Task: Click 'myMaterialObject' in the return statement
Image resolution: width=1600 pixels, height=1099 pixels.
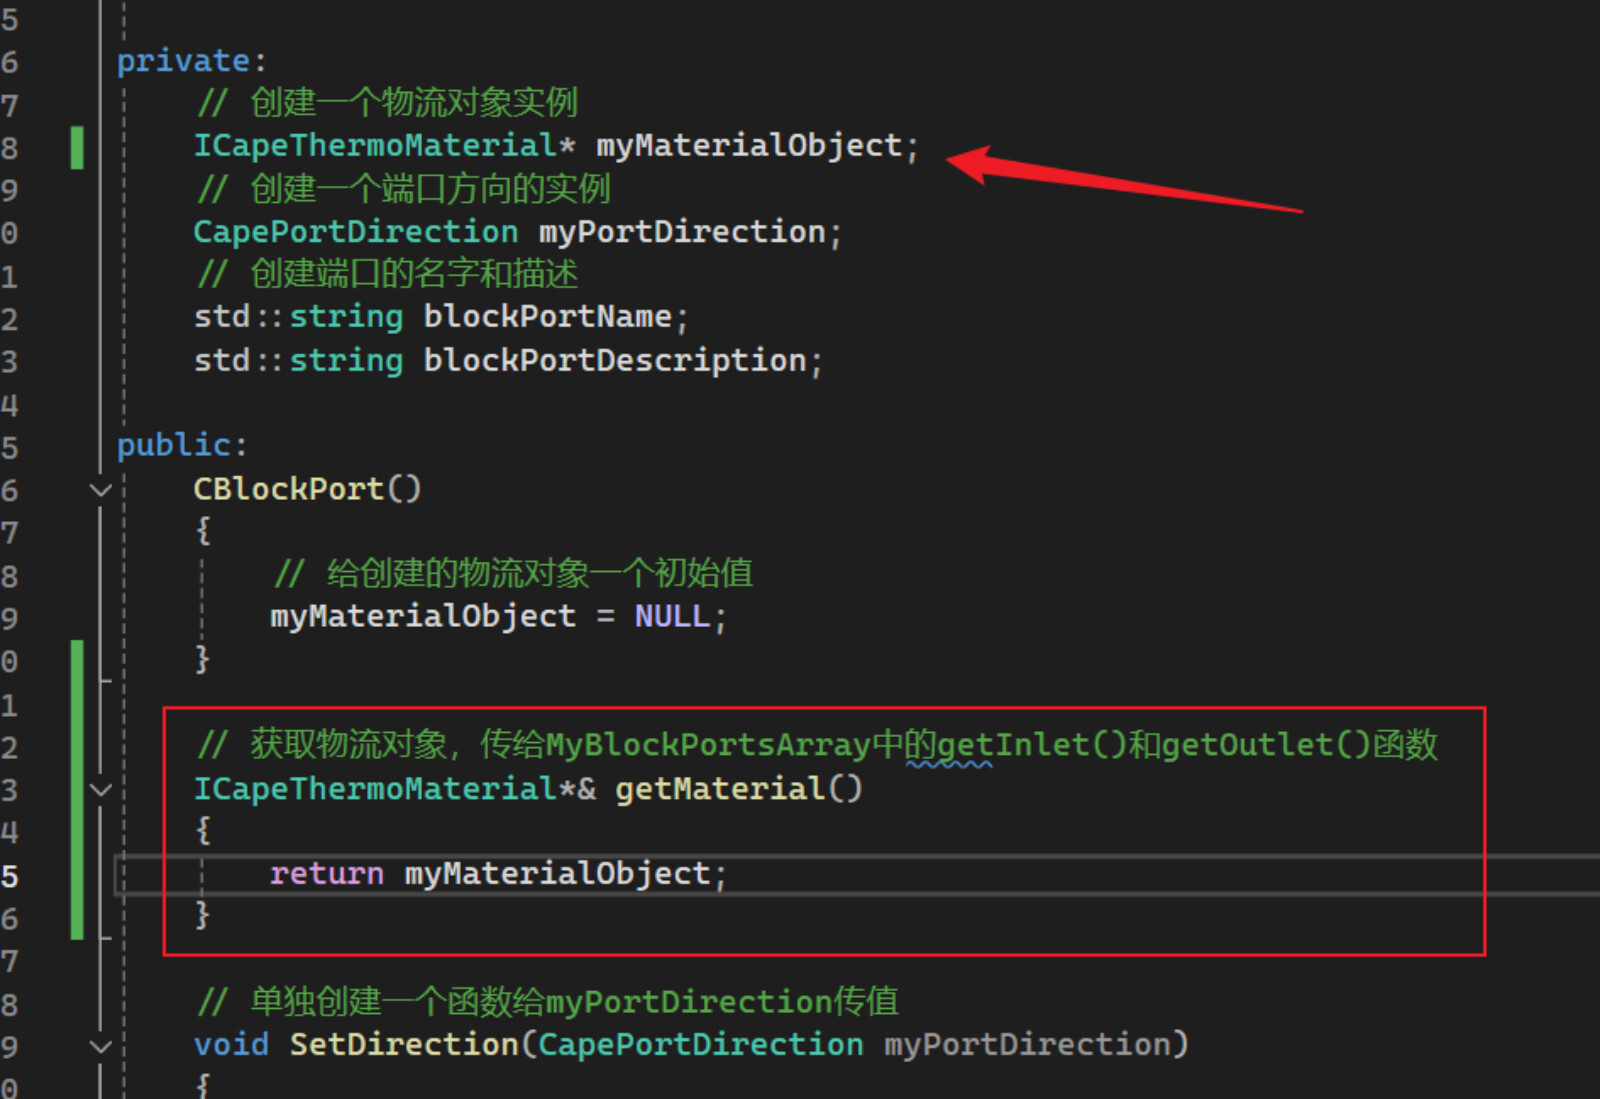Action: click(x=557, y=875)
